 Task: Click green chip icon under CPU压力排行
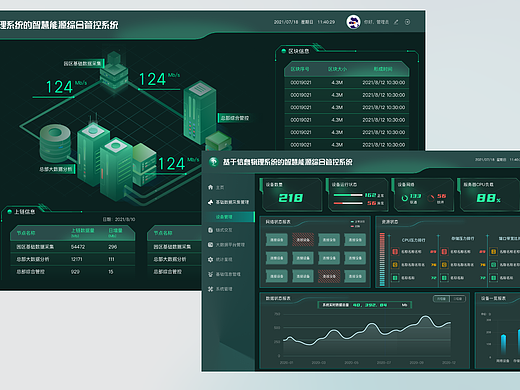pyautogui.click(x=395, y=277)
